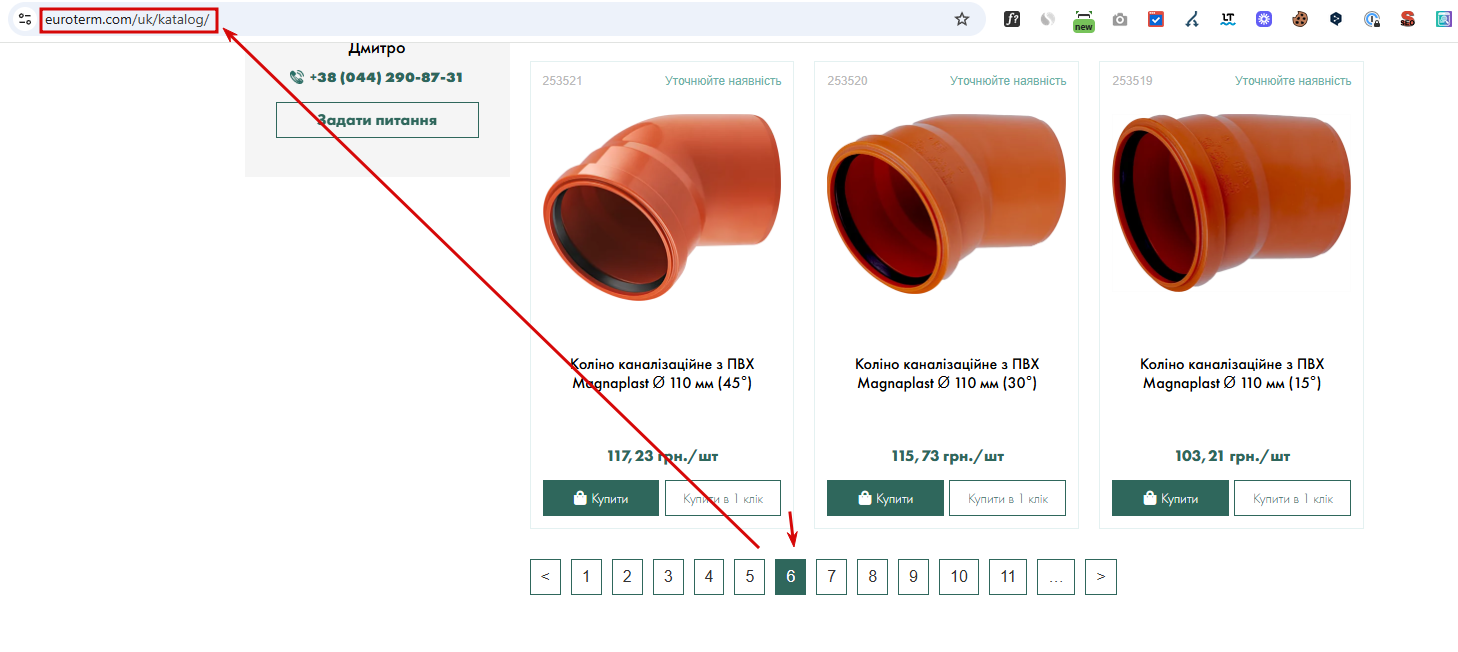Image resolution: width=1458 pixels, height=652 pixels.
Task: Go to pagination page 7
Action: pos(831,577)
